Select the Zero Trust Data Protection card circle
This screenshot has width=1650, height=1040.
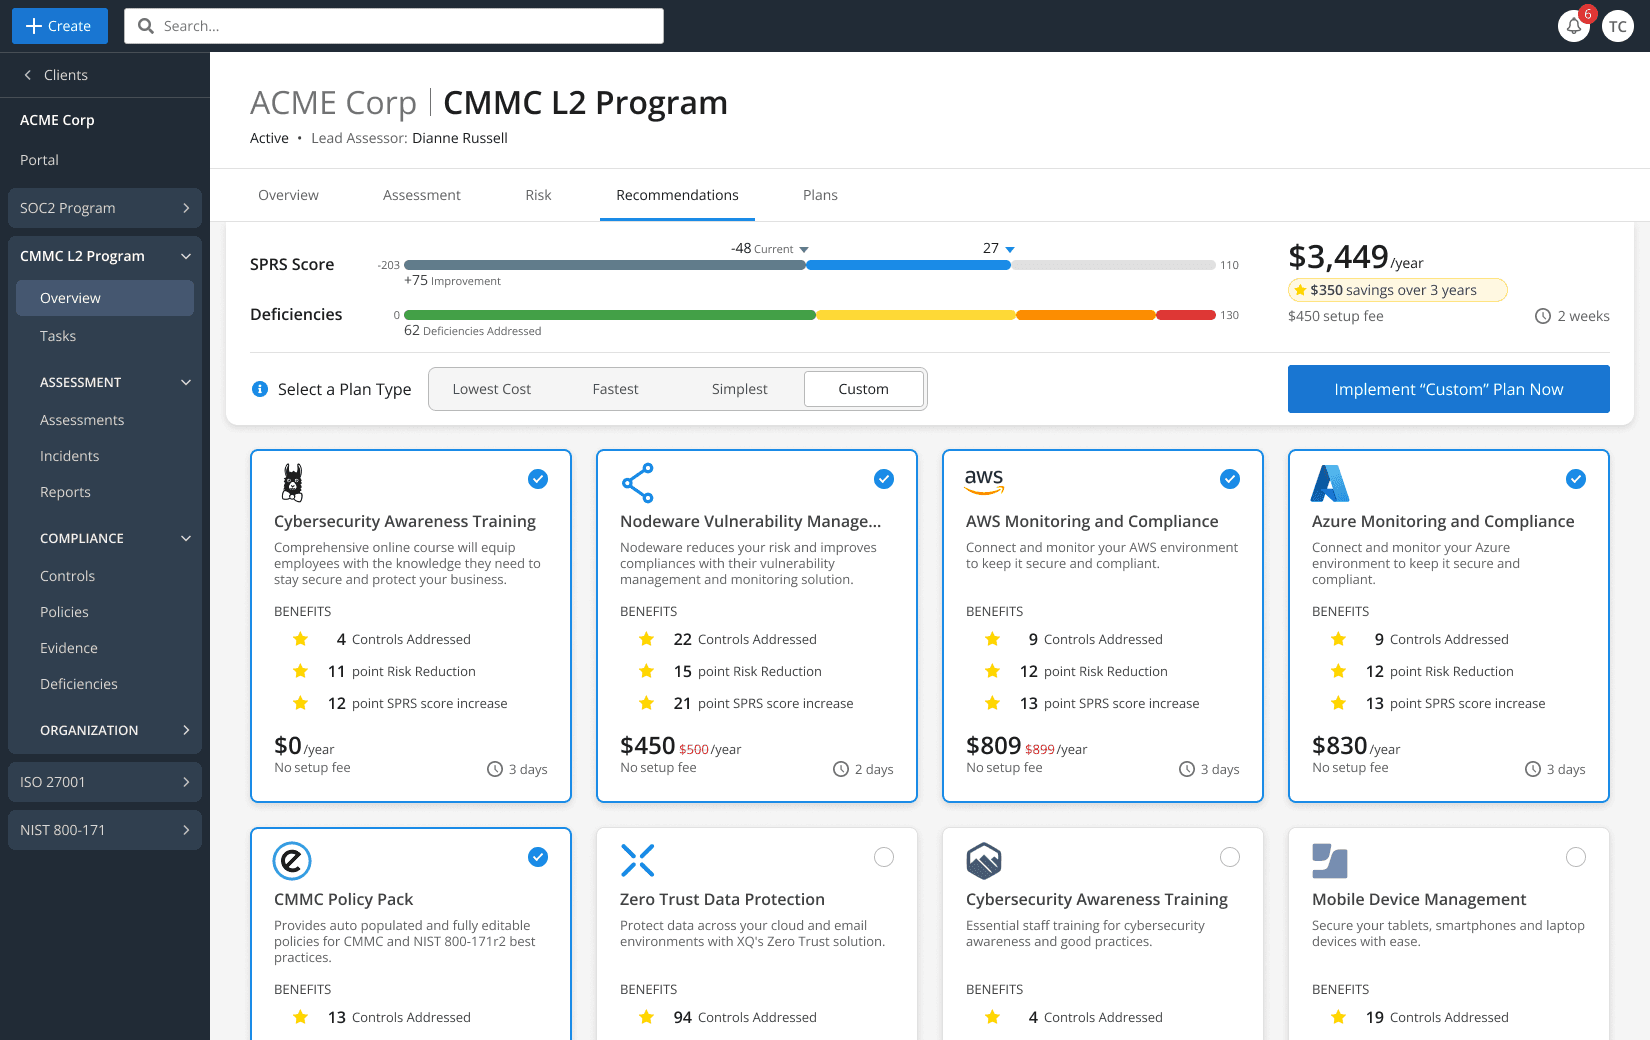coord(884,857)
